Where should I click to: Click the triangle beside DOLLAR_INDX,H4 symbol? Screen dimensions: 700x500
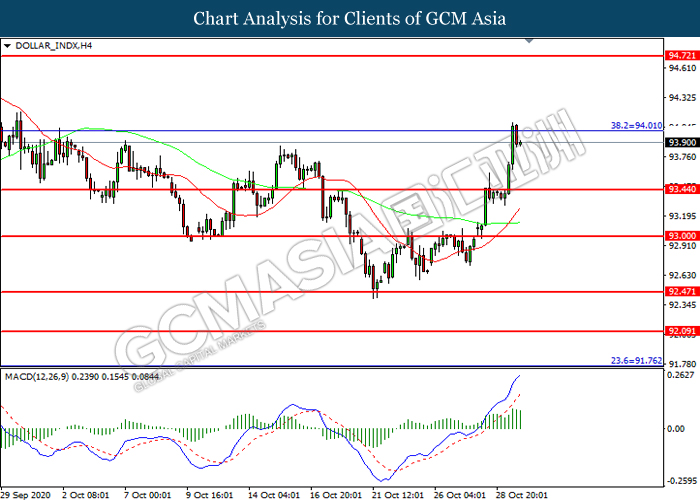[8, 46]
